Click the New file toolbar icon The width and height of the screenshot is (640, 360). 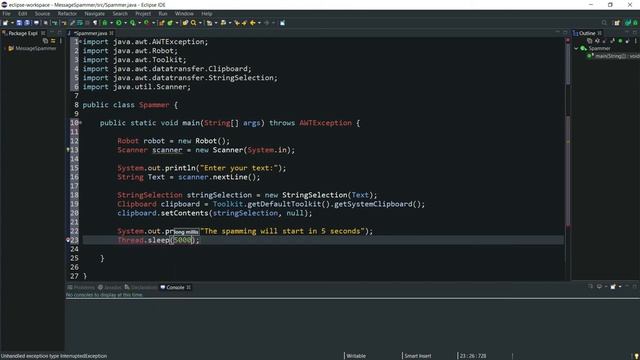5,23
